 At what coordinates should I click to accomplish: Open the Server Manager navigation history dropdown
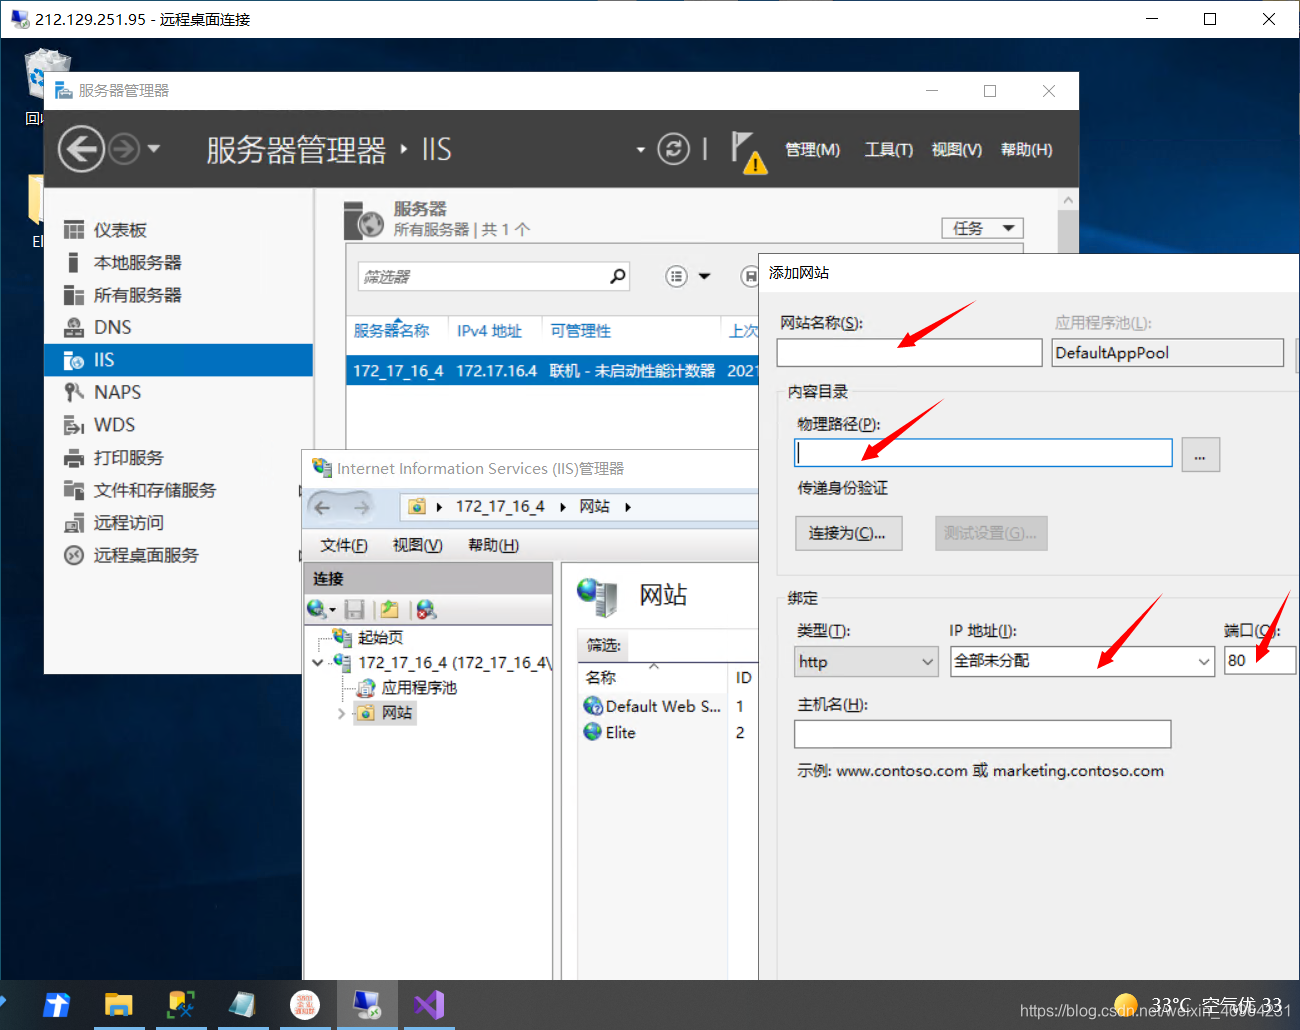tap(154, 149)
